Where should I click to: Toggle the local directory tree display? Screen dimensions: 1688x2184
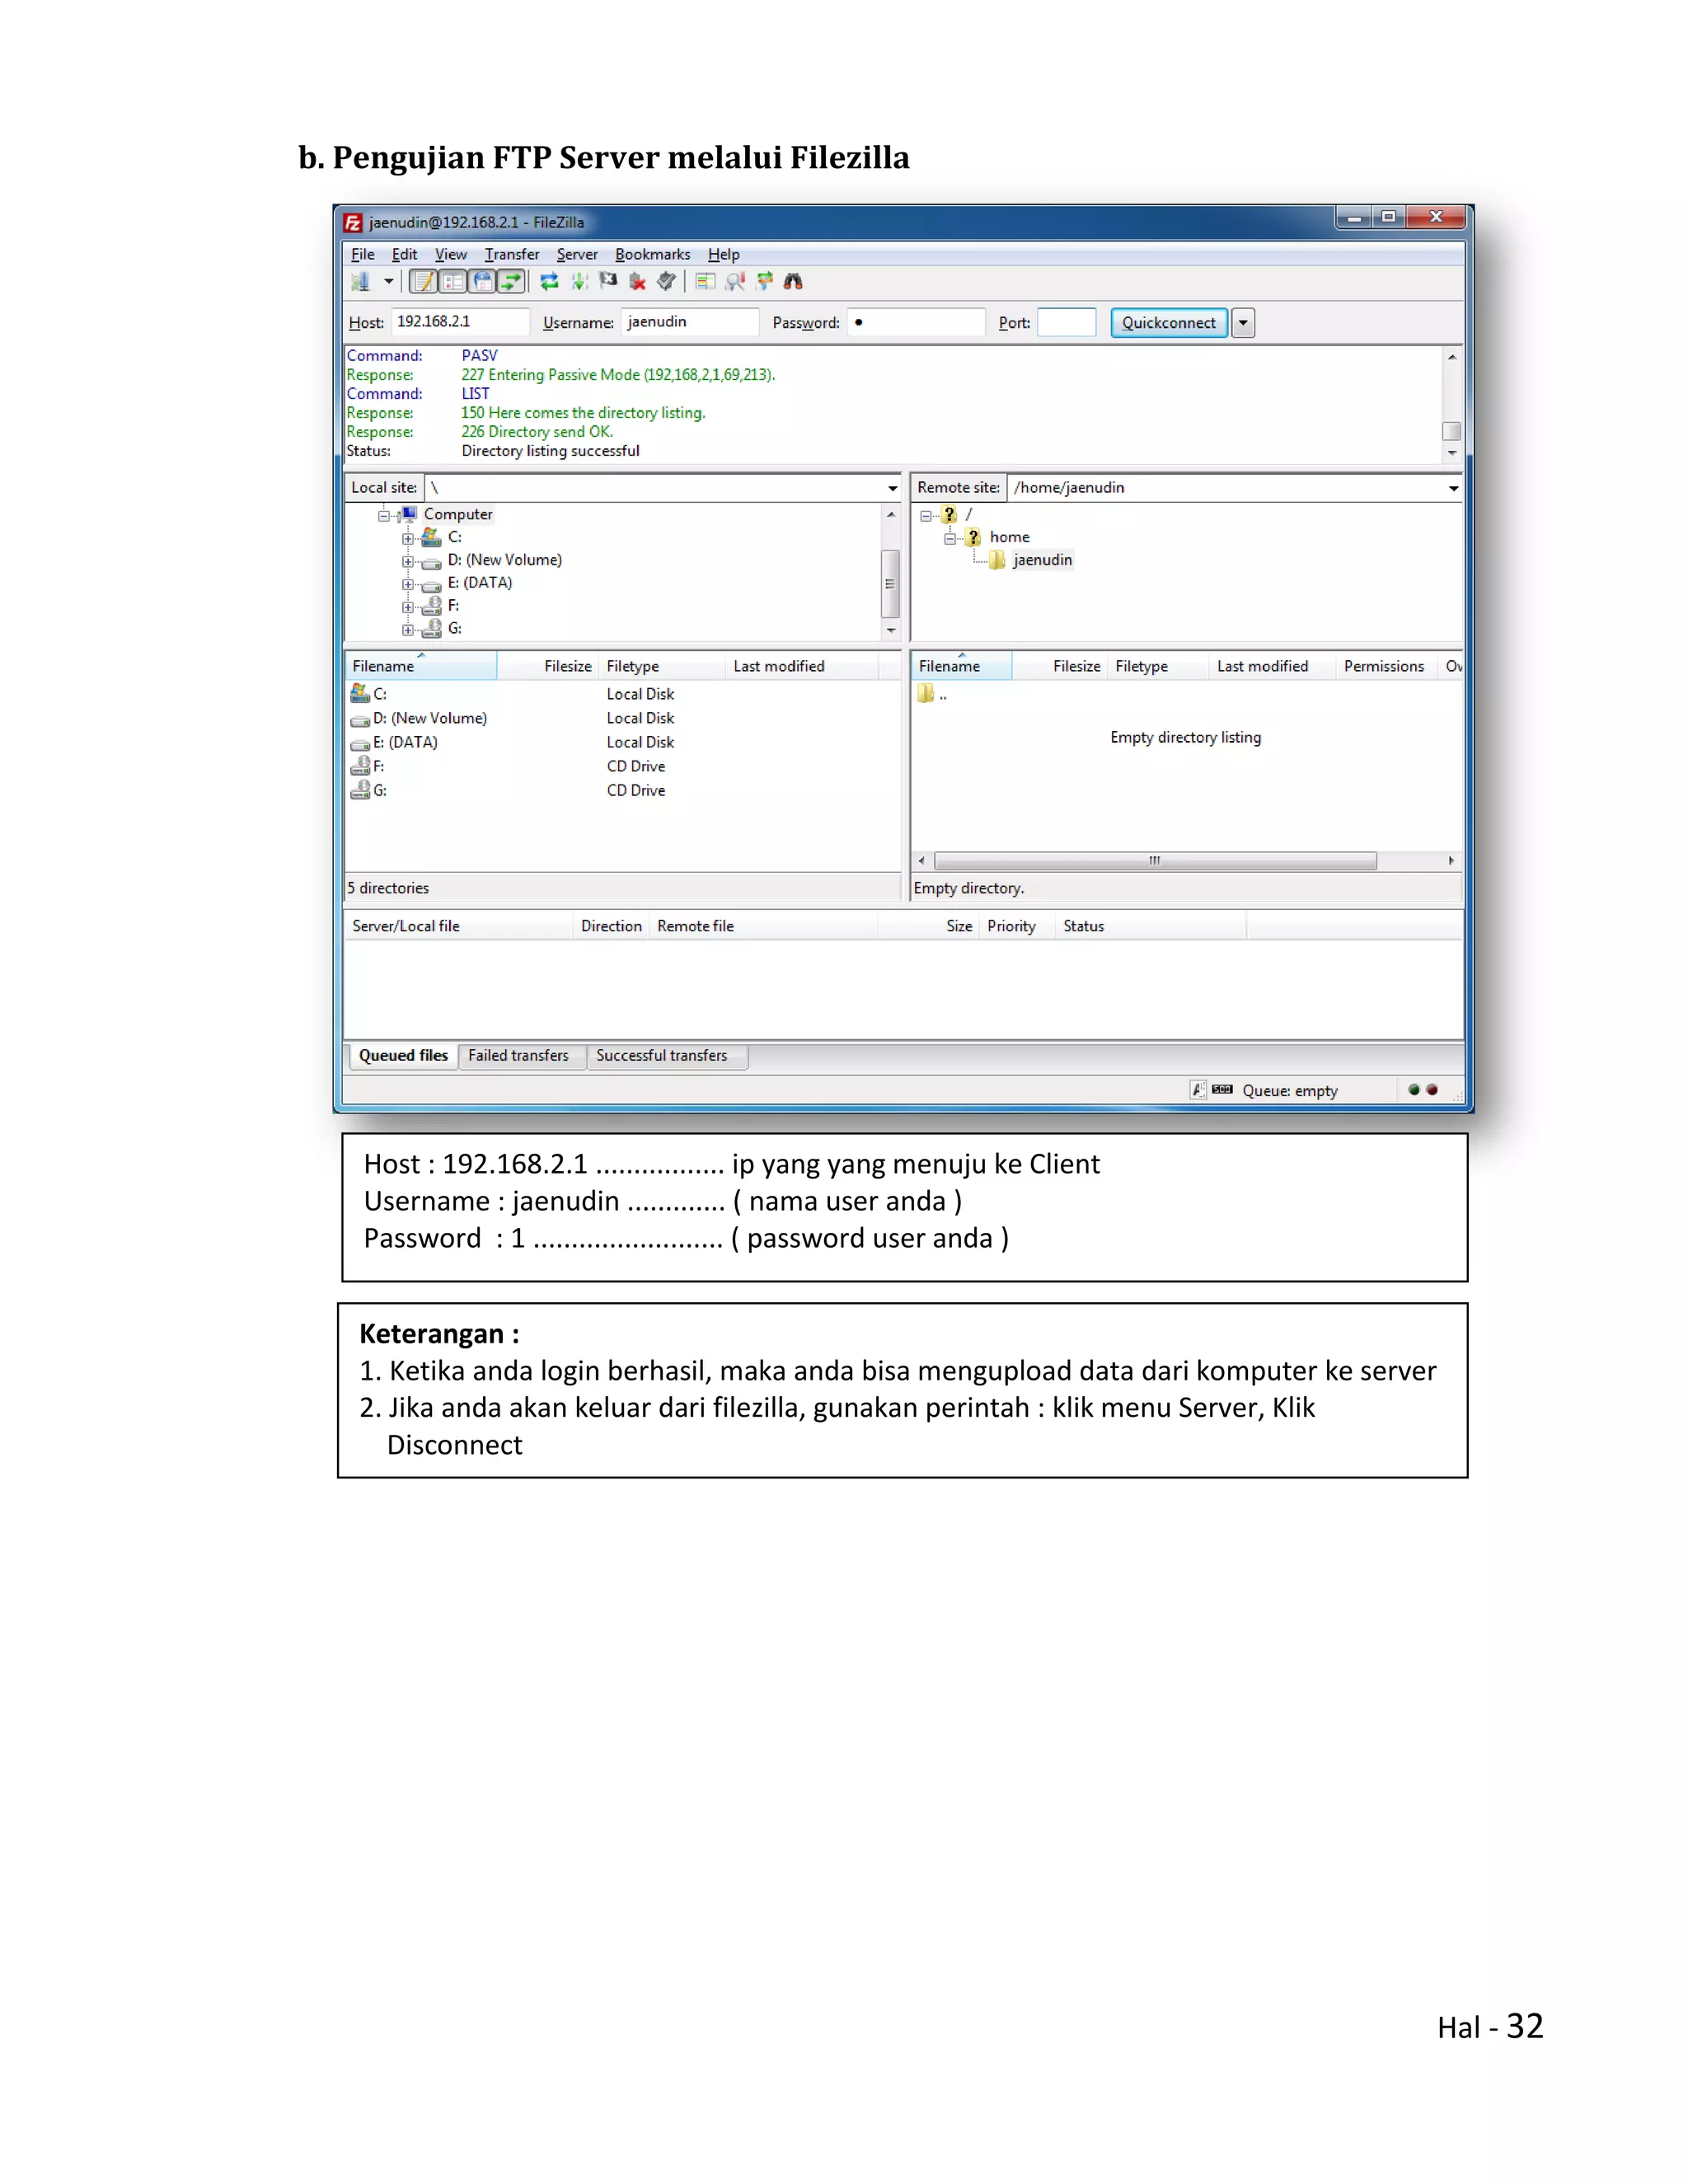coord(453,282)
